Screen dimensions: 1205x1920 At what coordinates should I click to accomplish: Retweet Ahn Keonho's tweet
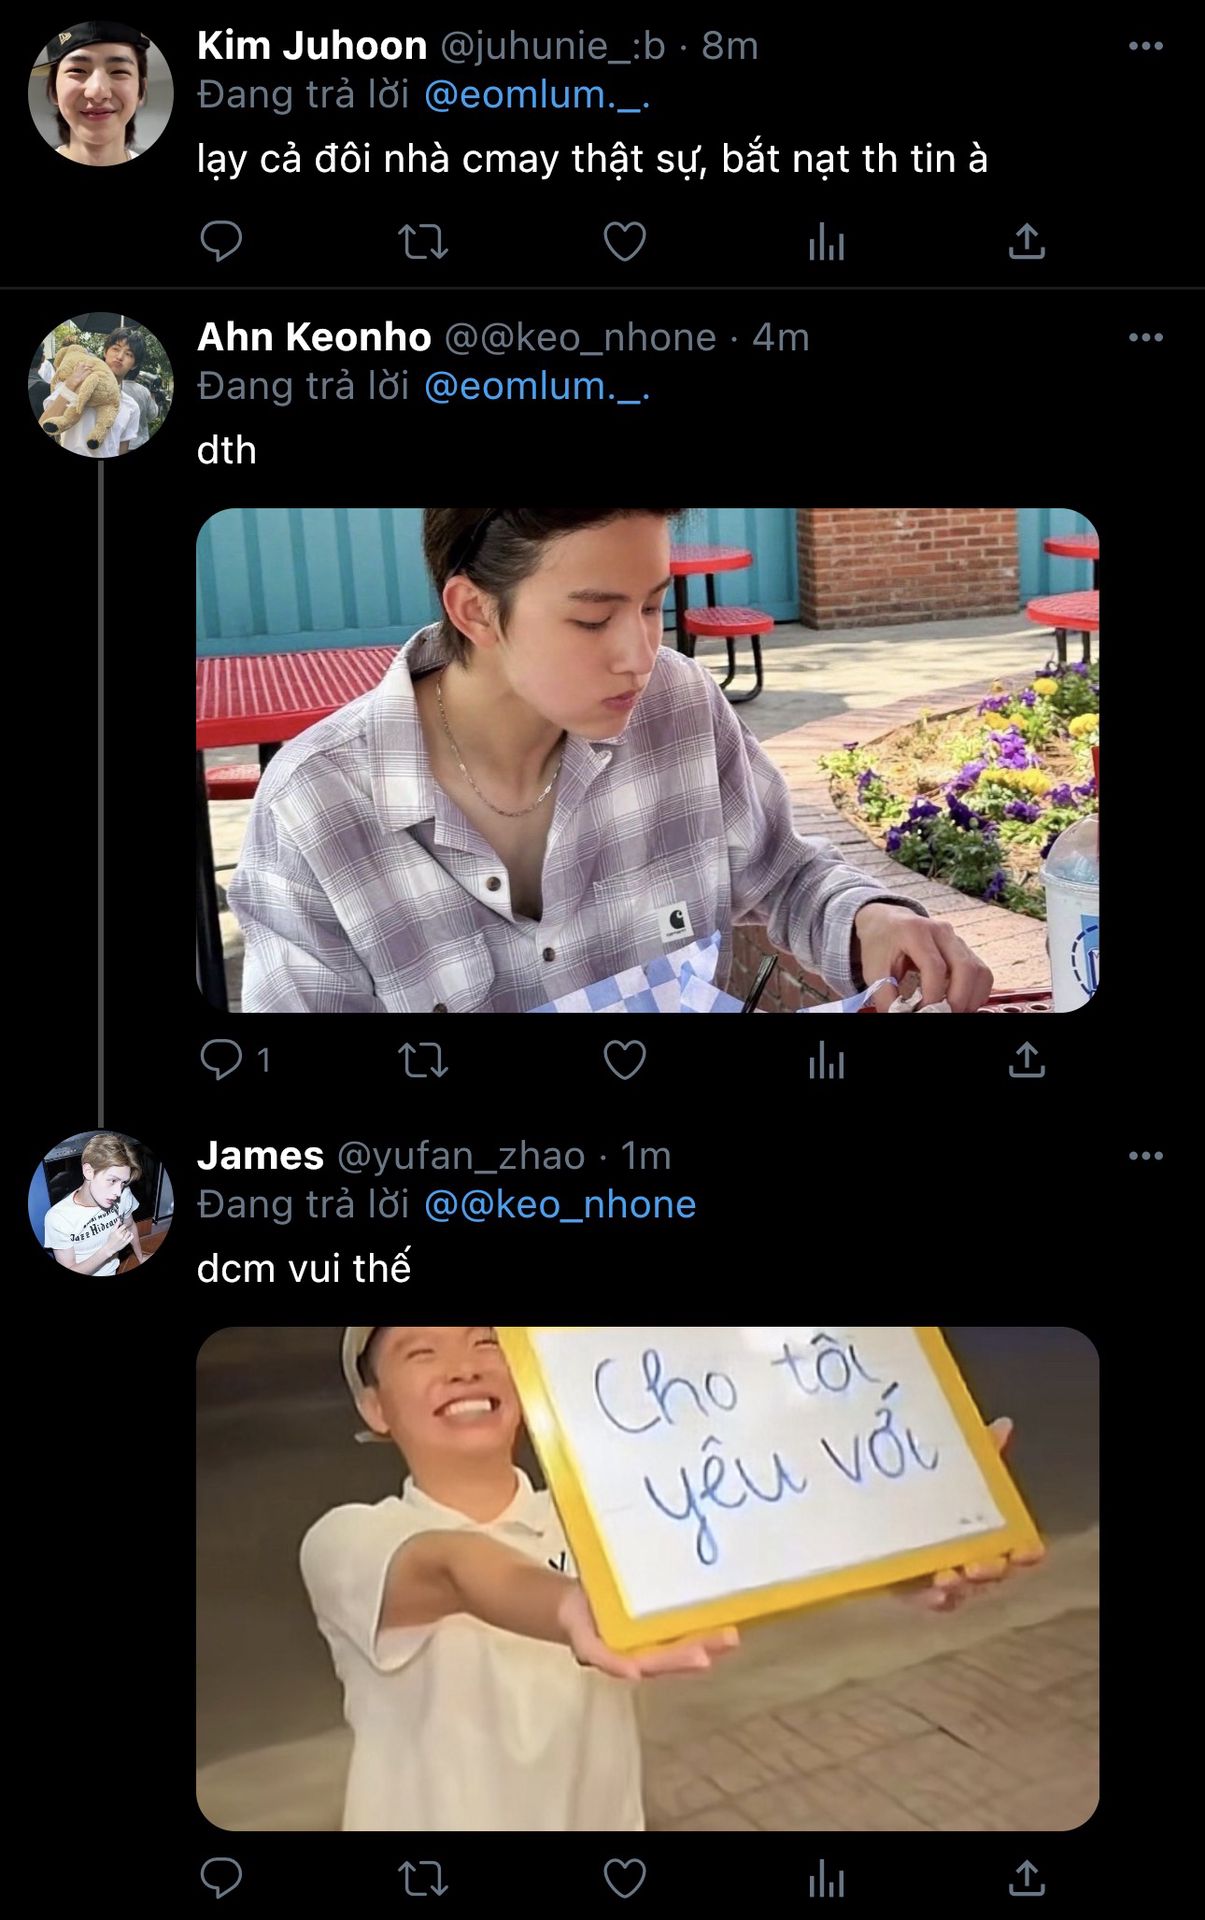coord(423,1060)
